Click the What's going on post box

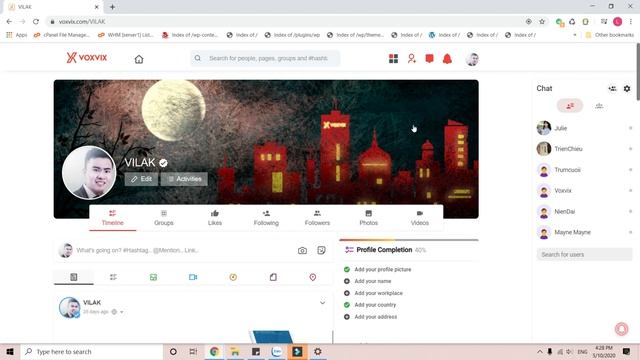click(x=184, y=250)
